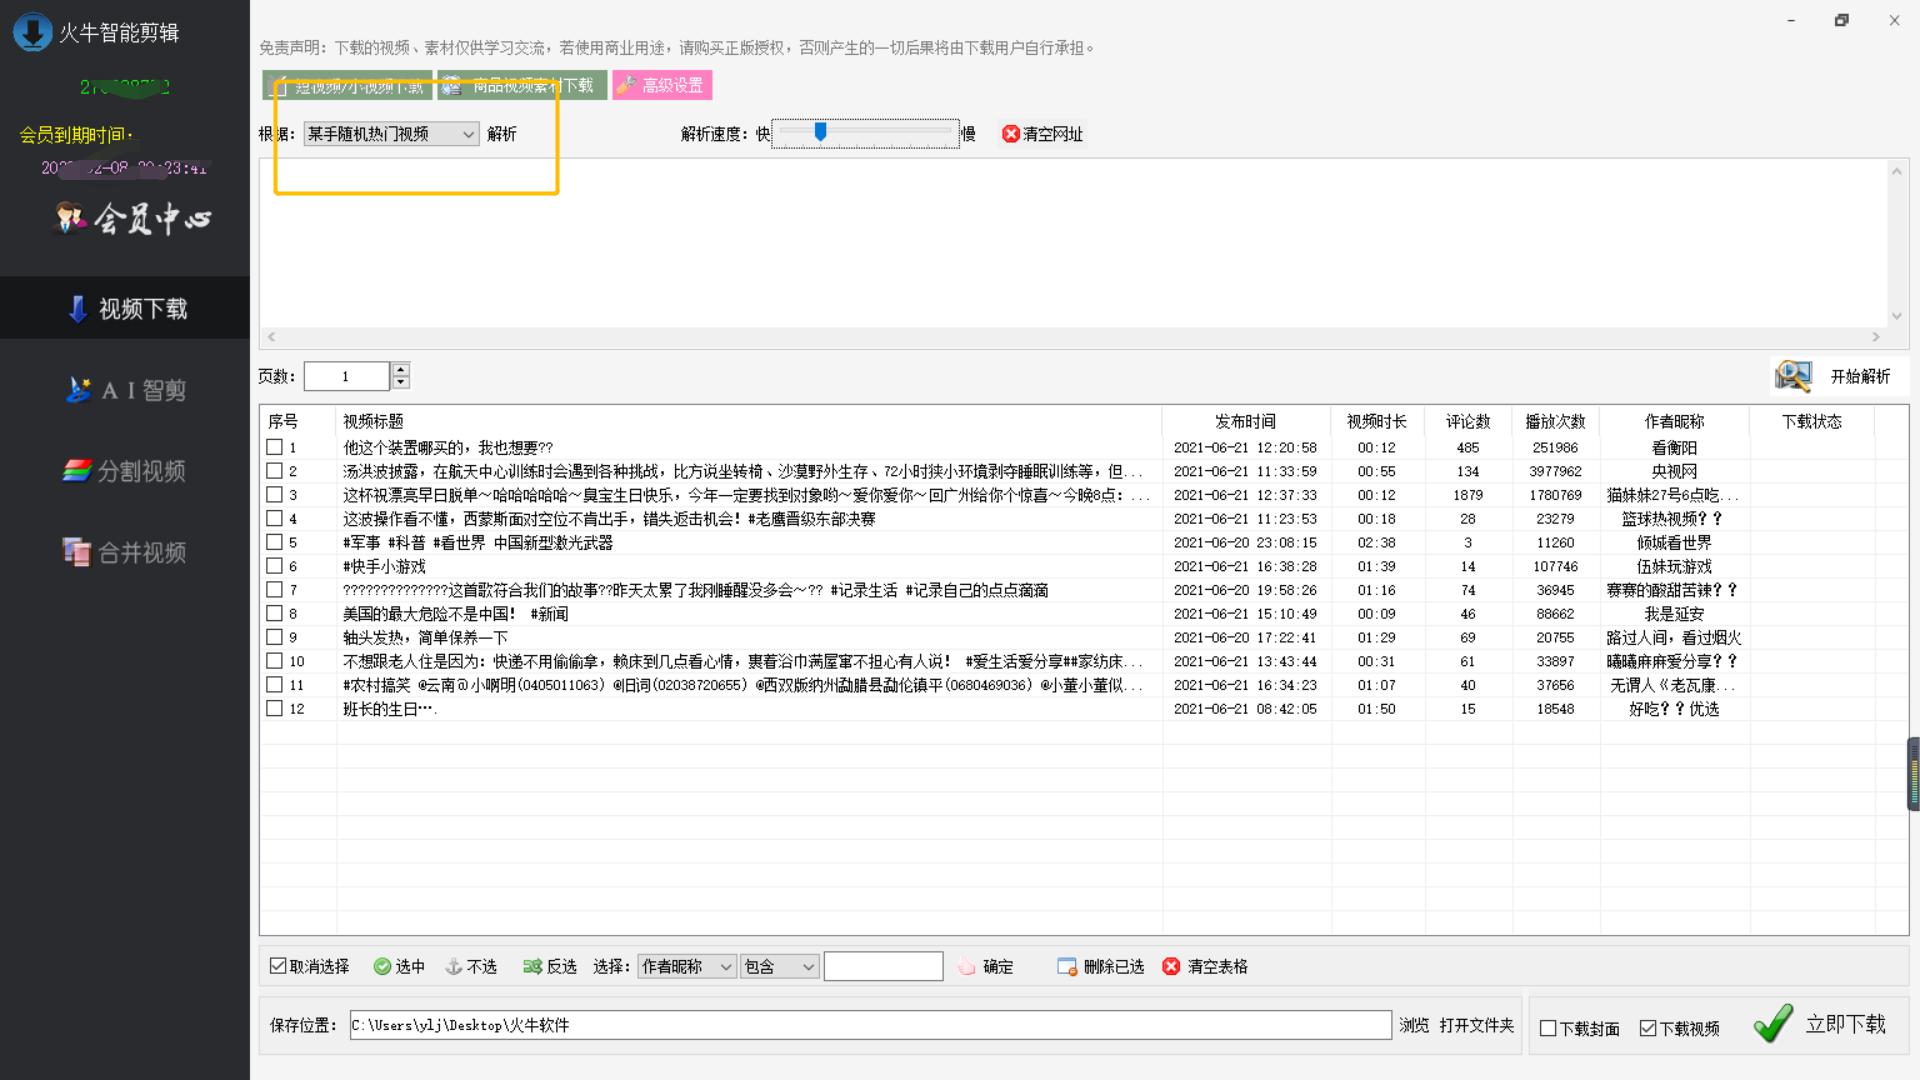Click the 解析 parse link
Image resolution: width=1920 pixels, height=1080 pixels.
pyautogui.click(x=502, y=133)
